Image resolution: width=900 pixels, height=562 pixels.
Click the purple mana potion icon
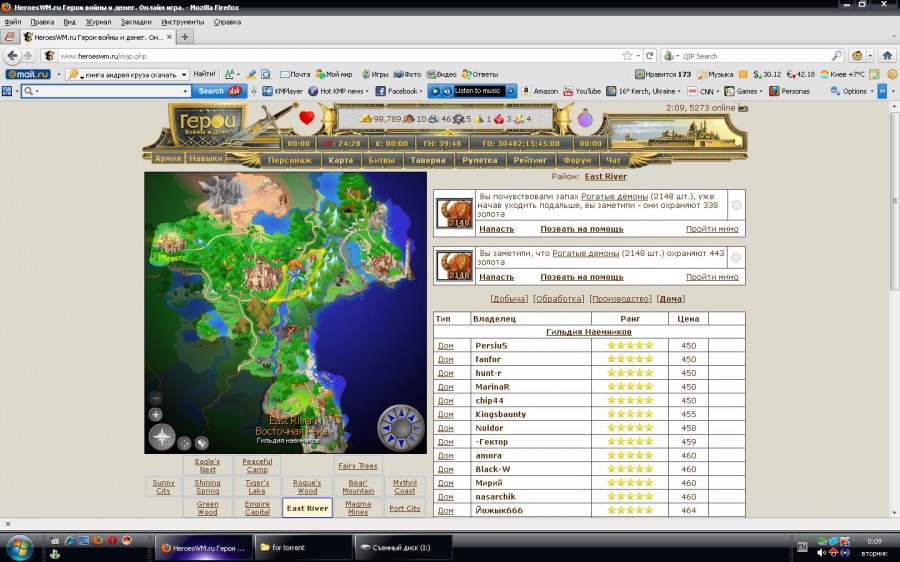point(585,119)
